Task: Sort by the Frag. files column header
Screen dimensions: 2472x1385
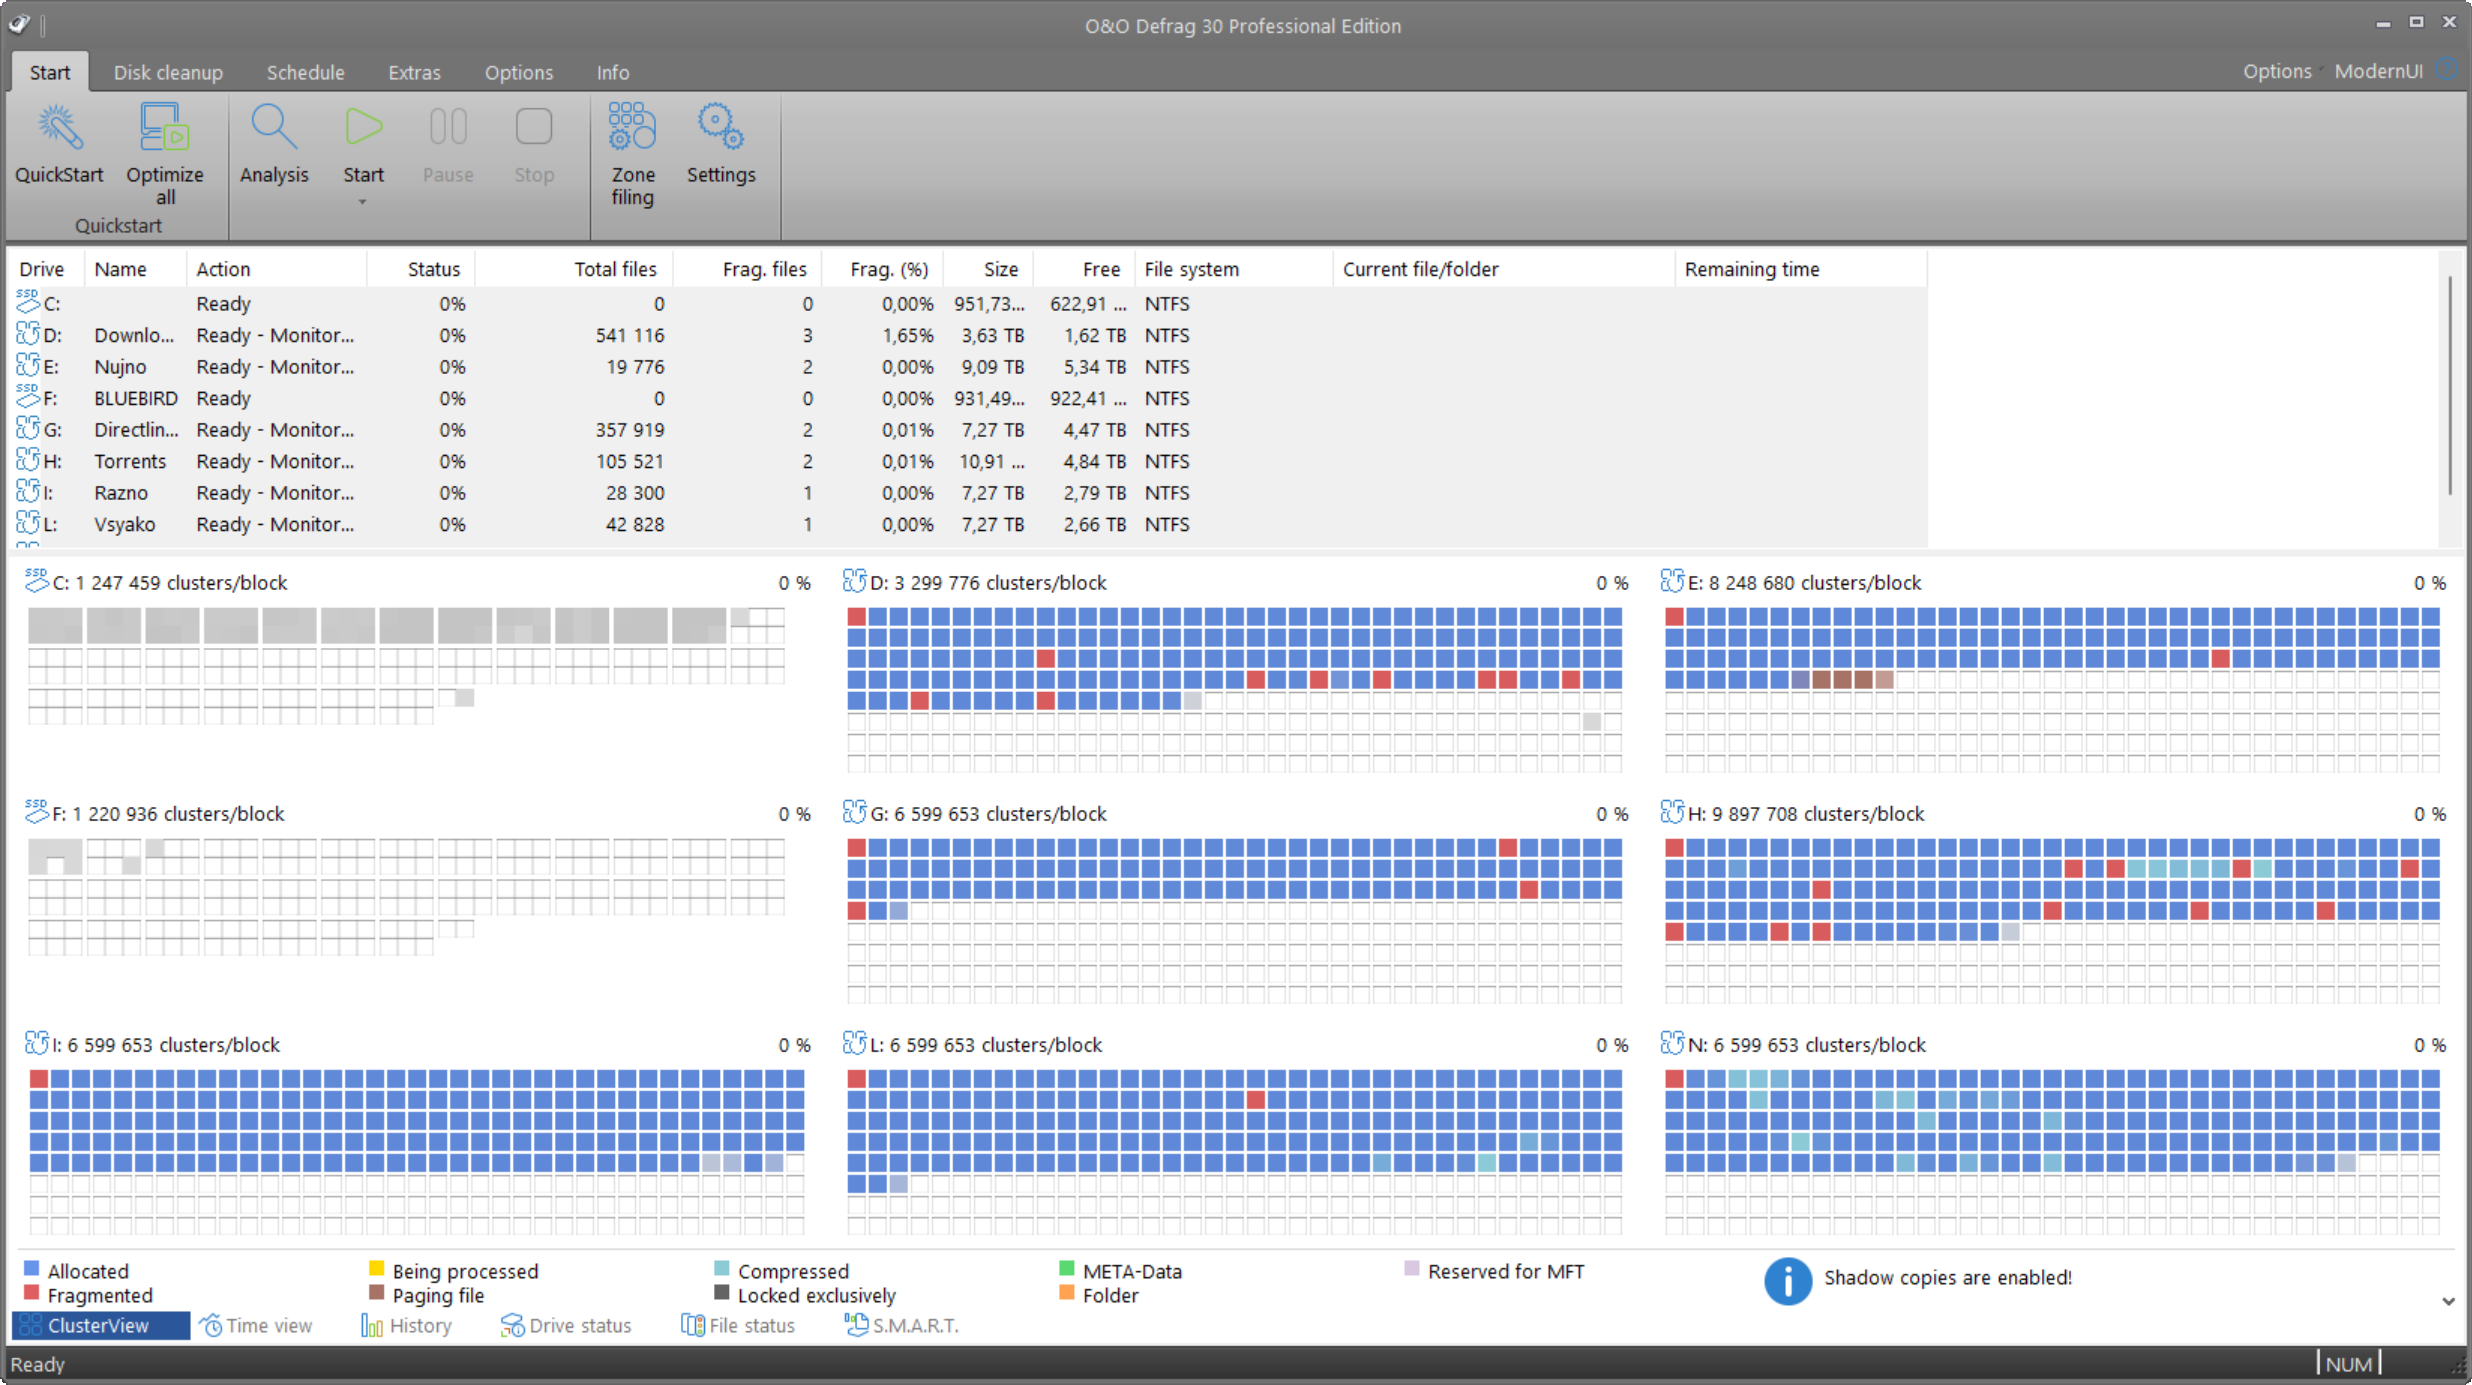Action: click(x=763, y=269)
